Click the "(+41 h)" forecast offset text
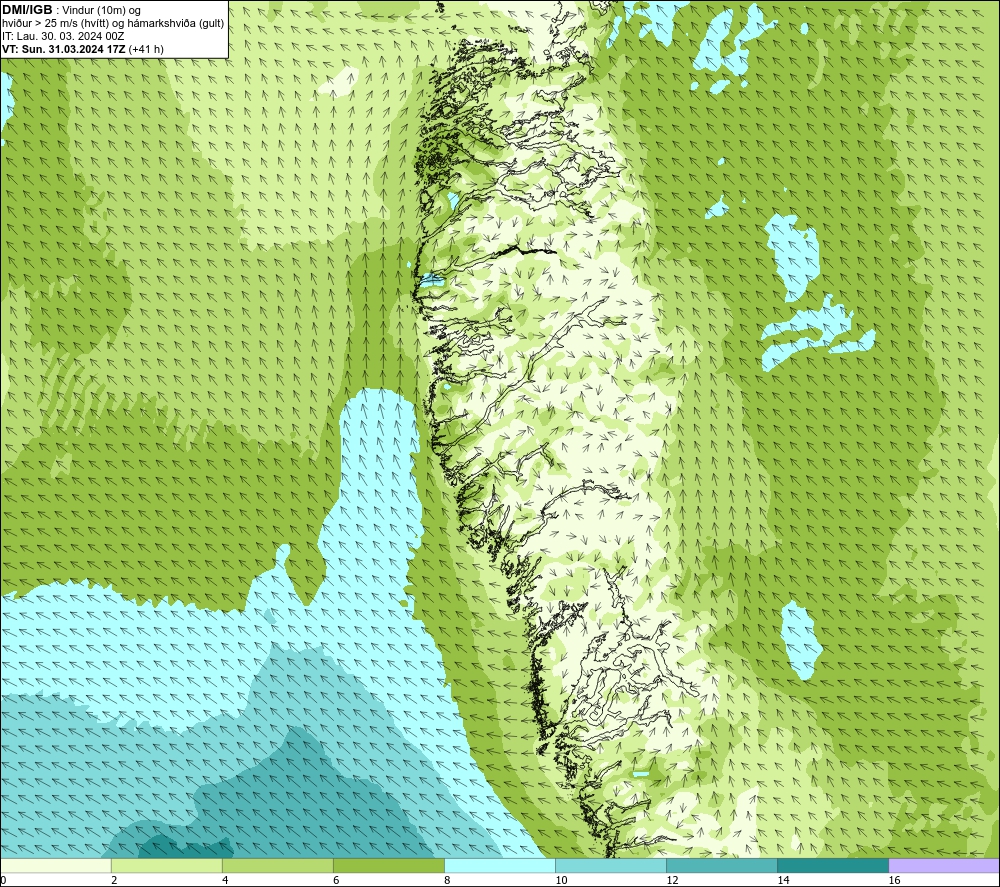Screen dimensions: 1000x887 (x=146, y=49)
